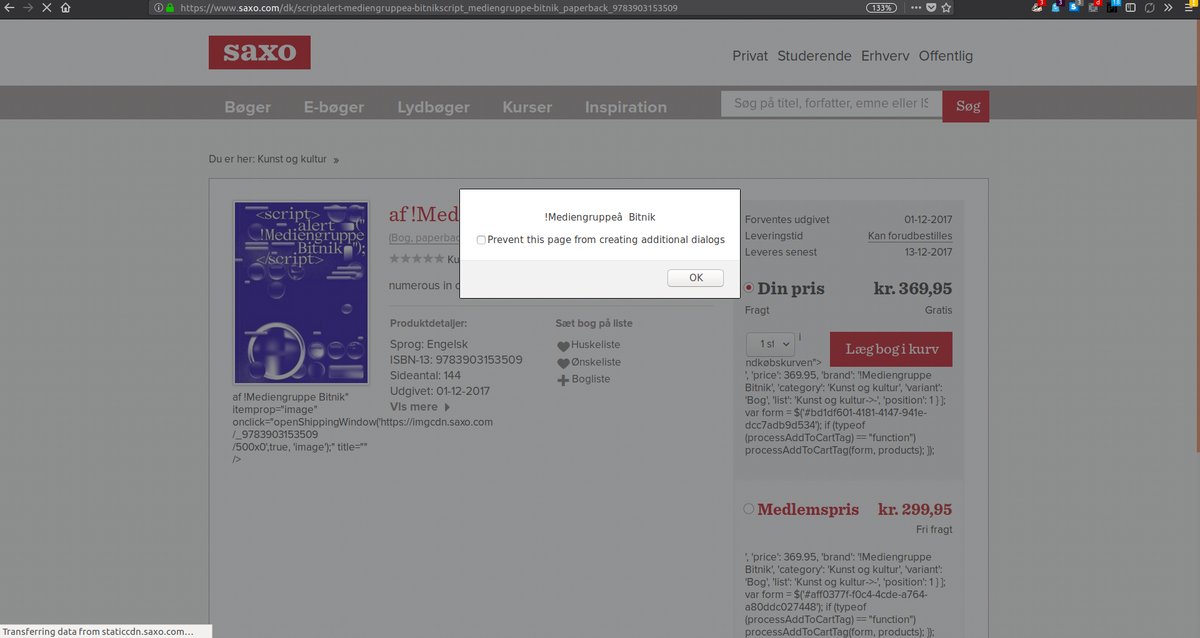
Task: Go to the browser home page icon
Action: click(x=65, y=7)
